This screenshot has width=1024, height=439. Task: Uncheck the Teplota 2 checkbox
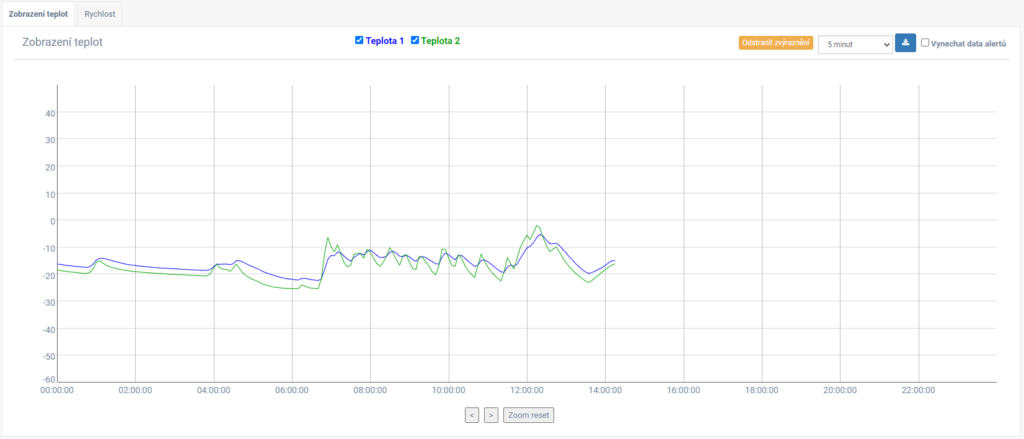point(414,40)
